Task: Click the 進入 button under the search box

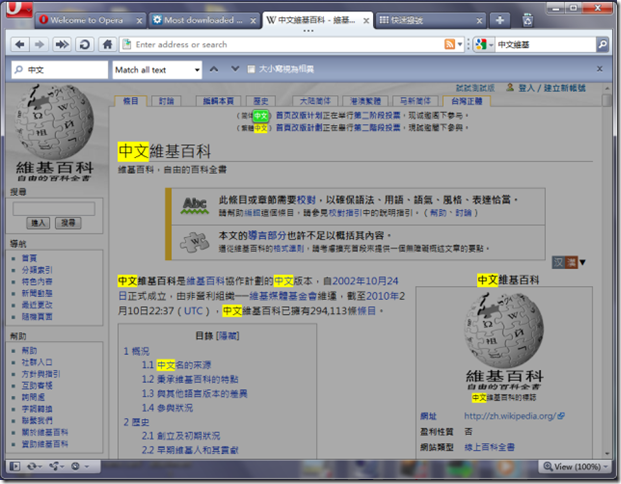Action: click(38, 223)
